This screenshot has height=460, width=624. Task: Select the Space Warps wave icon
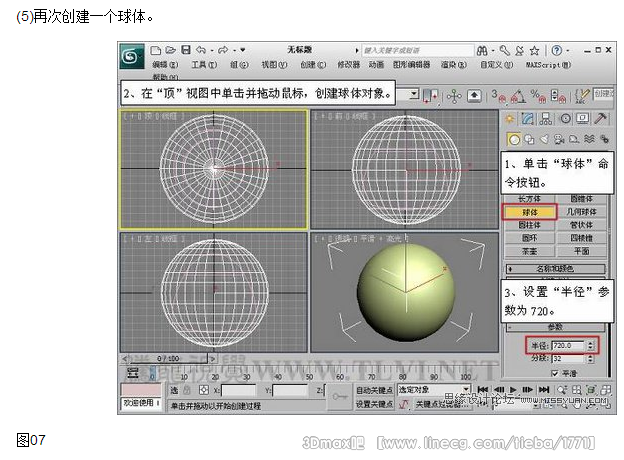[589, 139]
